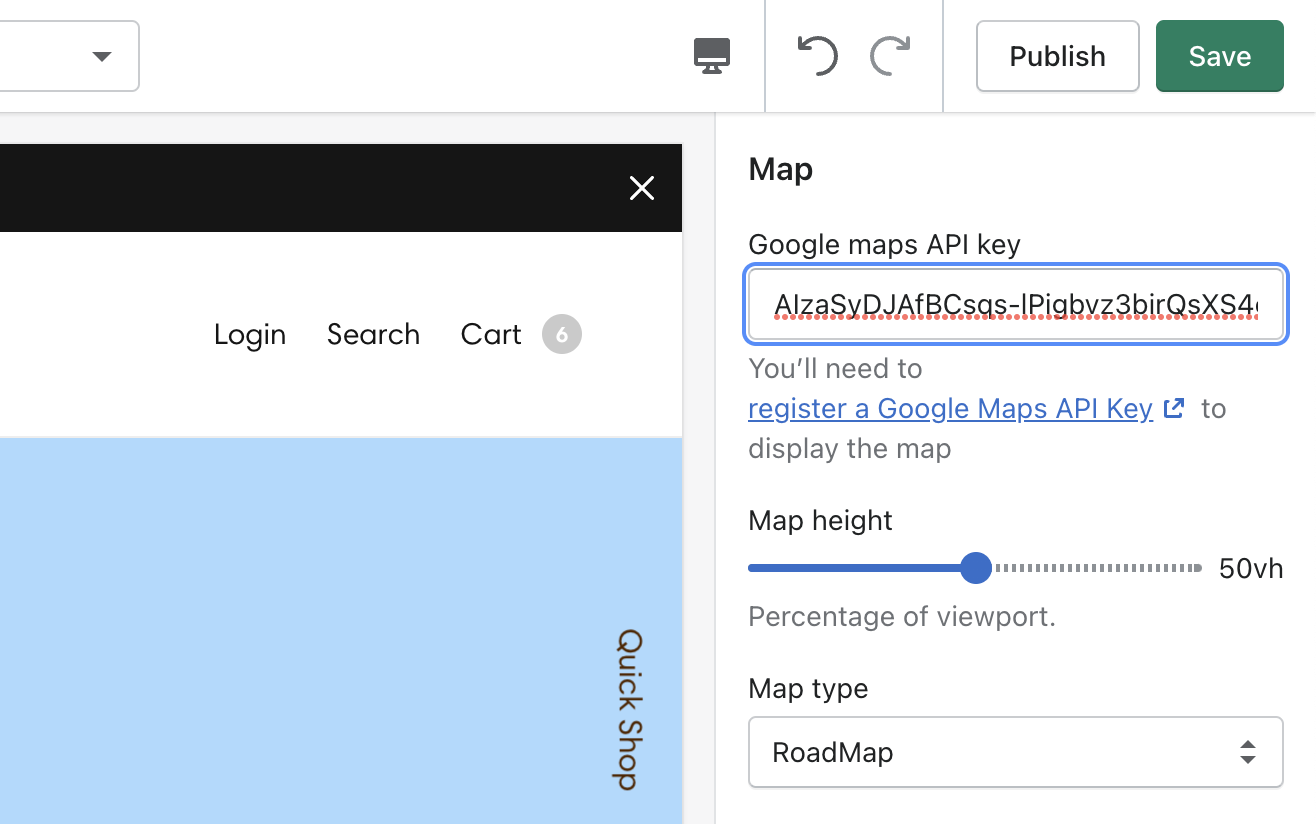Click the Google maps API key label
The height and width of the screenshot is (824, 1316).
pos(884,244)
